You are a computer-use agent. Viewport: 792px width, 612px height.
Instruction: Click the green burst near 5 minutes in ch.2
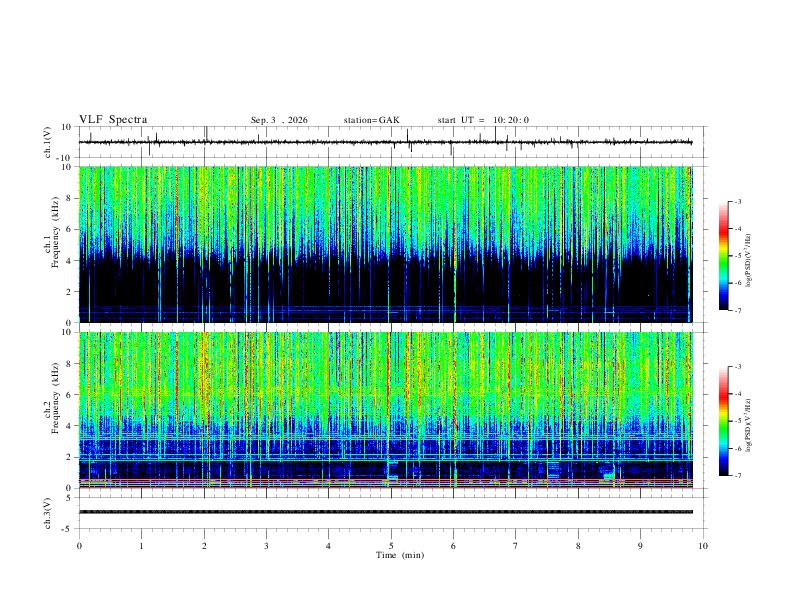coord(392,471)
